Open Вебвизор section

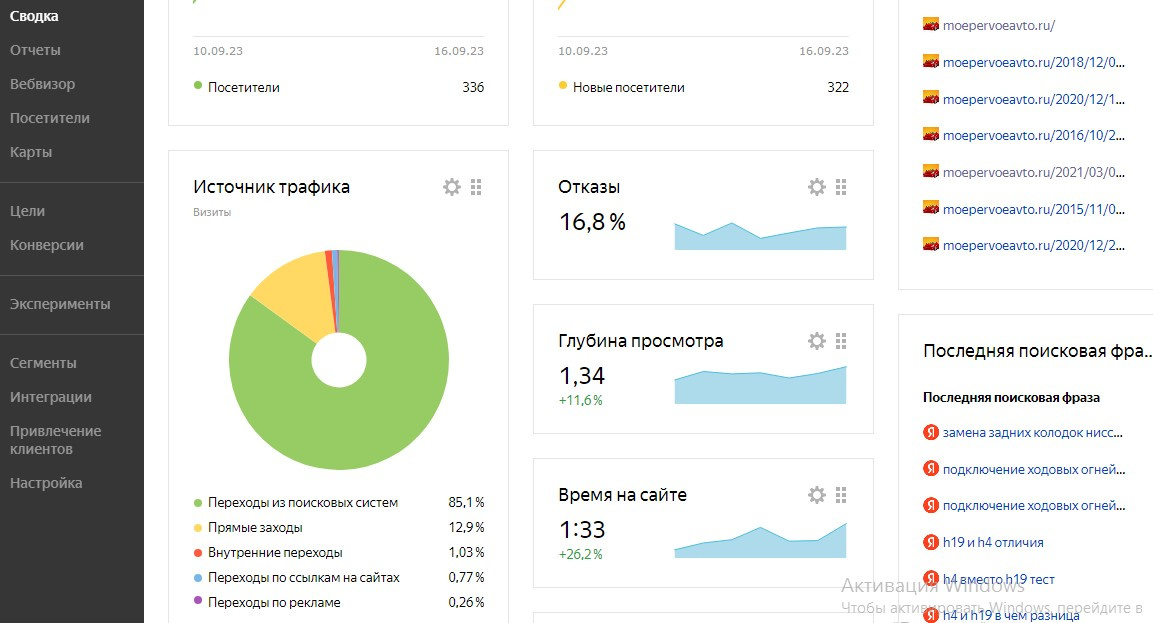click(x=43, y=84)
